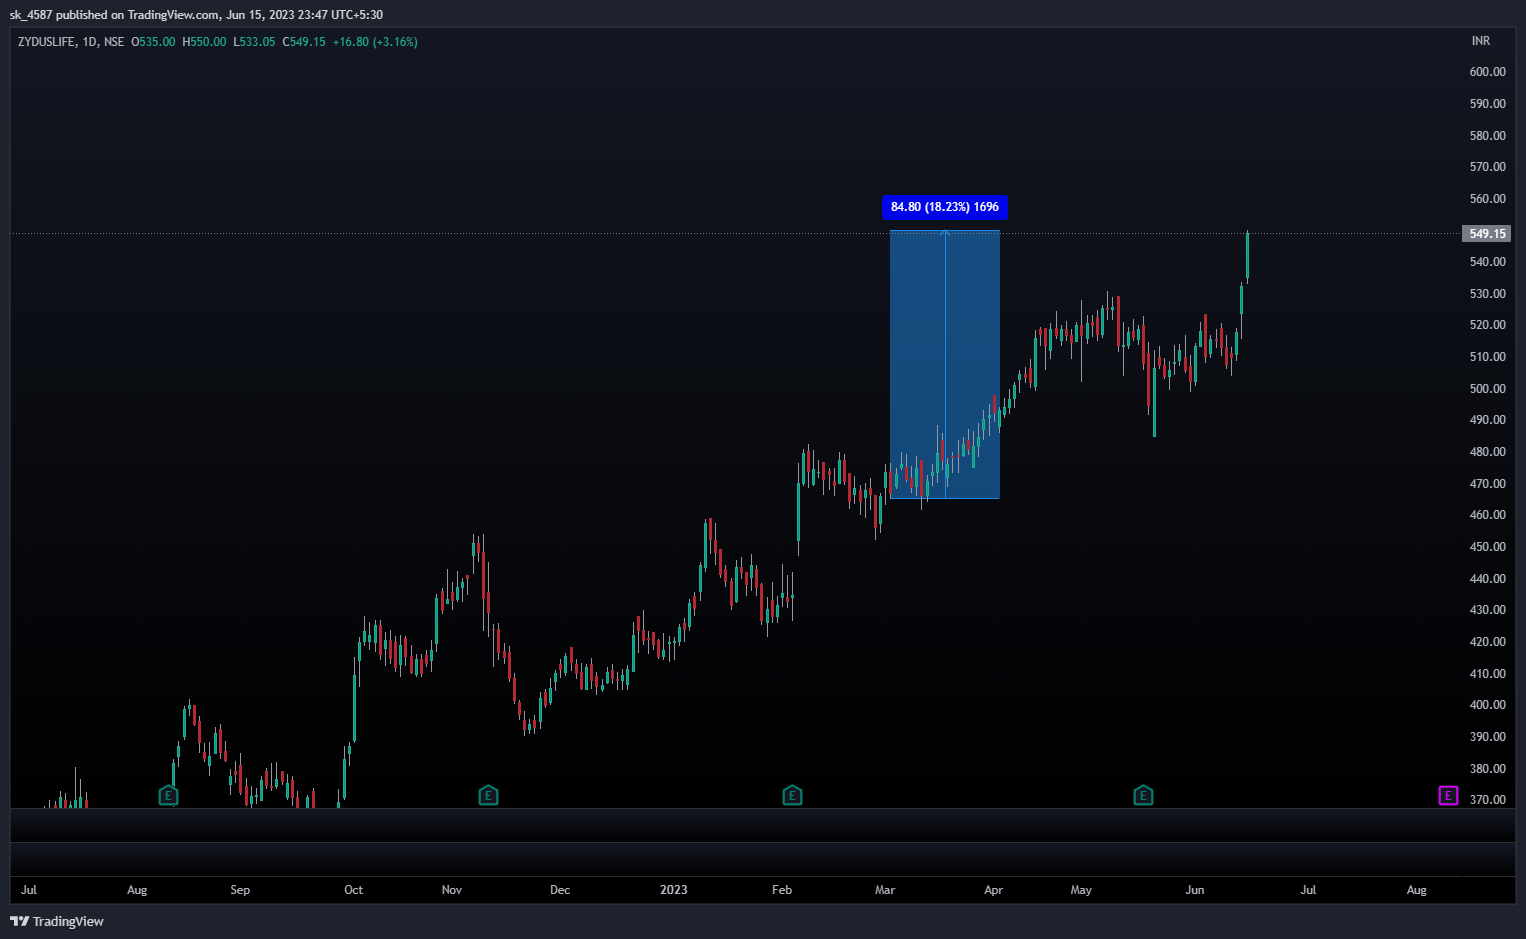The image size is (1526, 939).
Task: Click the low value L533.05
Action: click(254, 42)
